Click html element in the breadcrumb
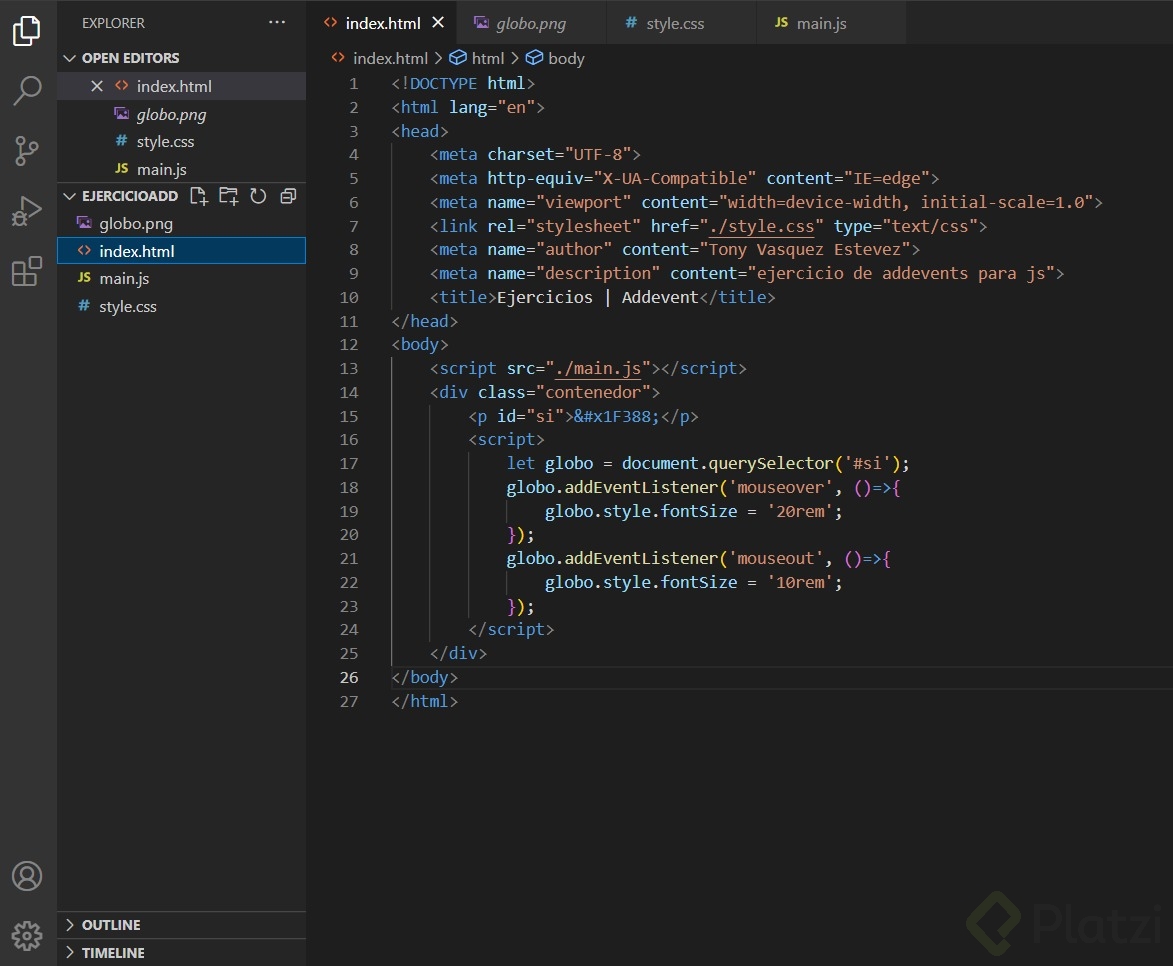 pyautogui.click(x=487, y=58)
